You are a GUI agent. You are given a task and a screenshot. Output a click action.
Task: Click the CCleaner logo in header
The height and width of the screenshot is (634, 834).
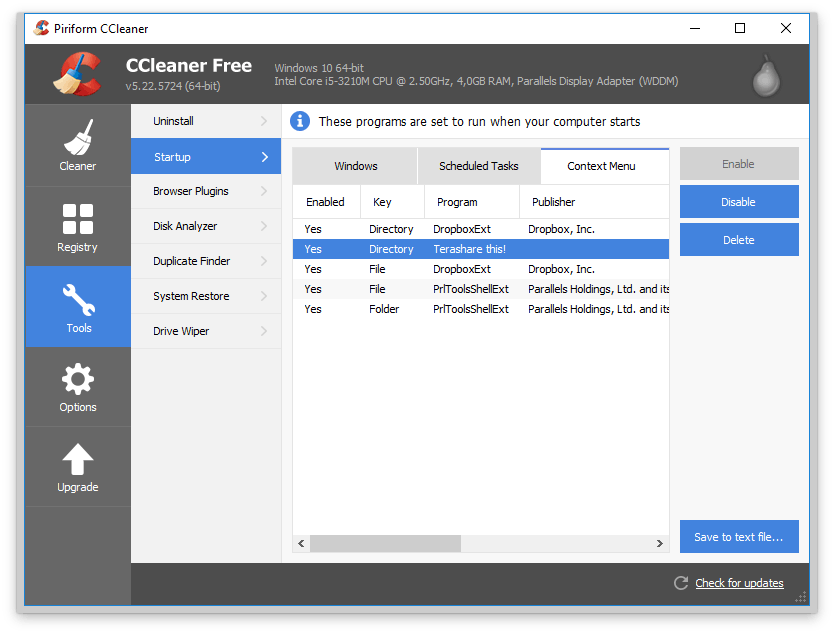(78, 74)
